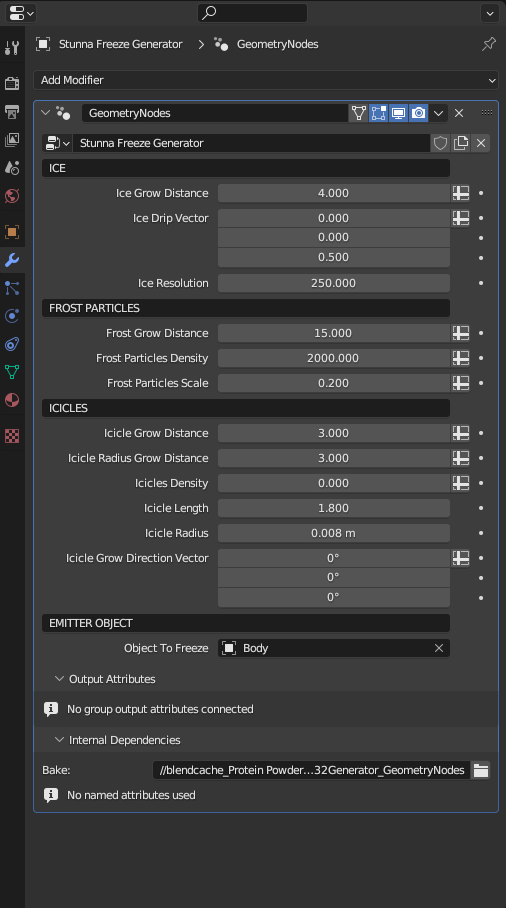This screenshot has width=506, height=908.
Task: Open the Physics properties tab
Action: click(12, 316)
